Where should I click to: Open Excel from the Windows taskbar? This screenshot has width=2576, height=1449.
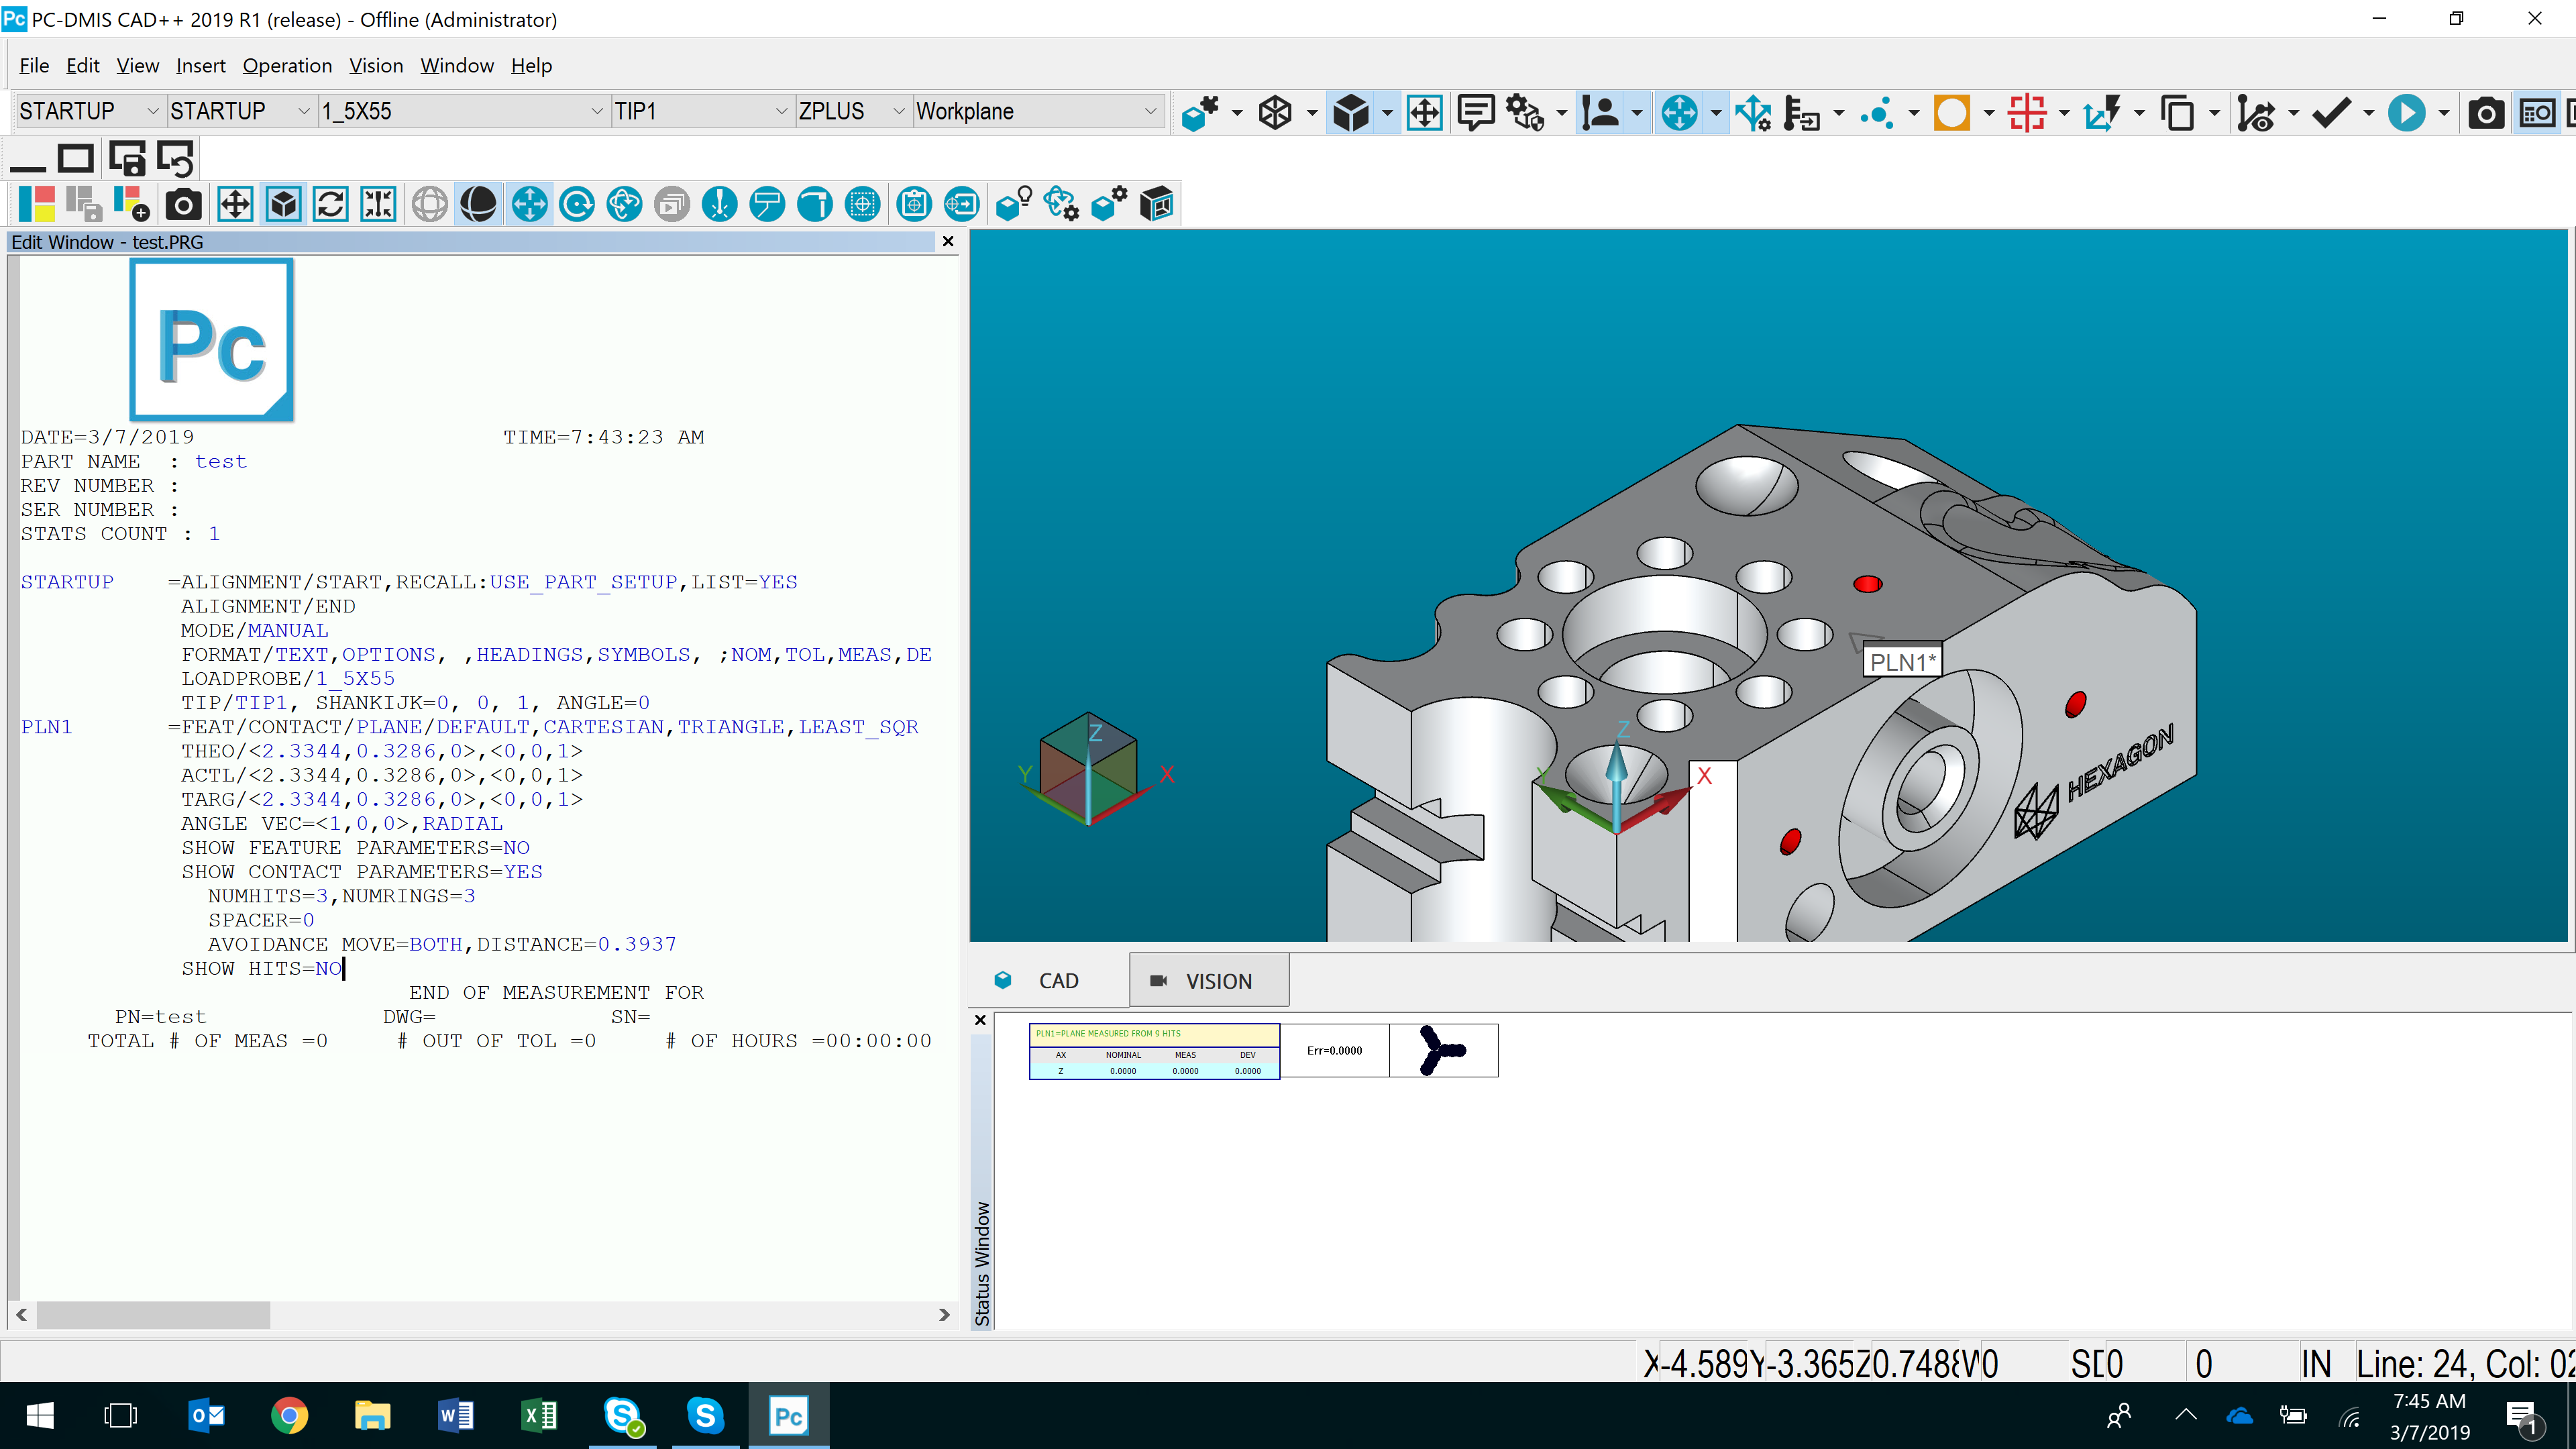pyautogui.click(x=539, y=1415)
